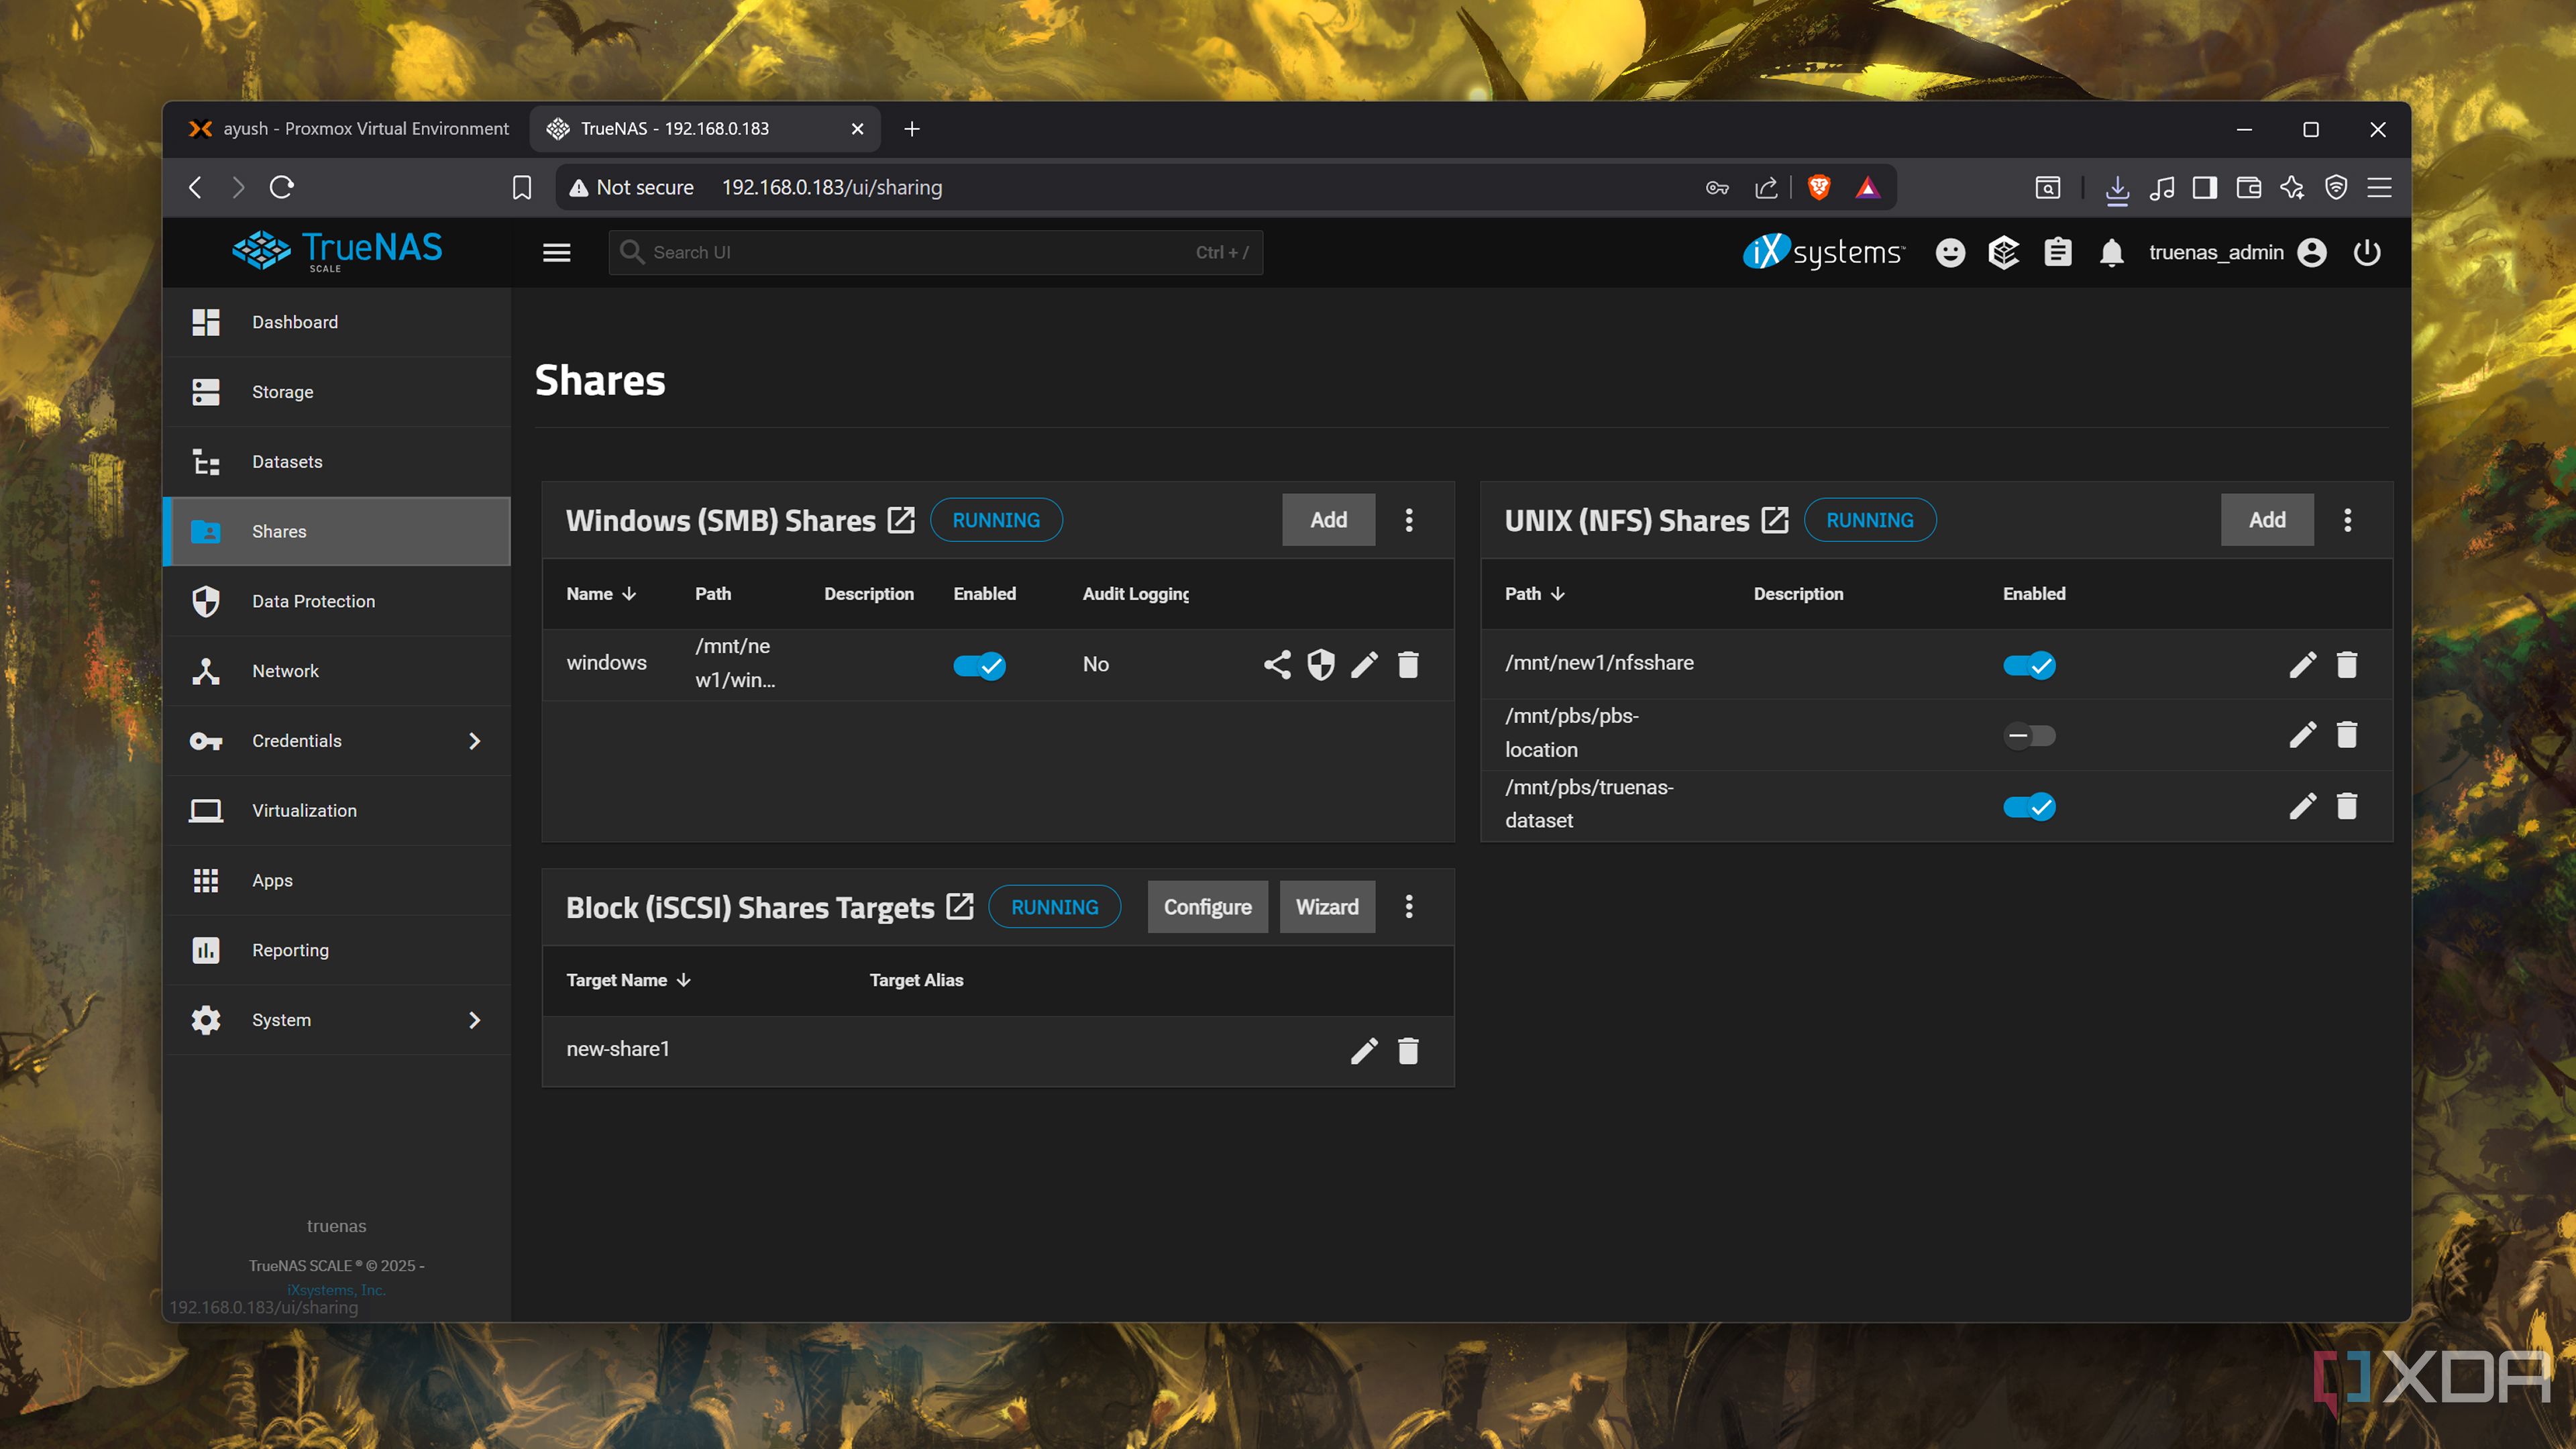This screenshot has width=2576, height=1449.
Task: Delete the /mnt/pbs/pbs-location NFS share
Action: 2347,735
